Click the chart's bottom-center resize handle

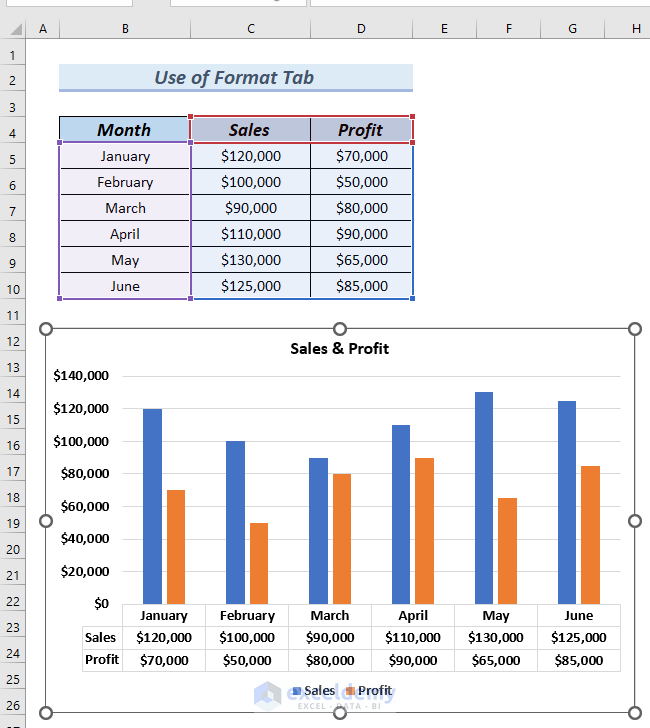(x=340, y=713)
